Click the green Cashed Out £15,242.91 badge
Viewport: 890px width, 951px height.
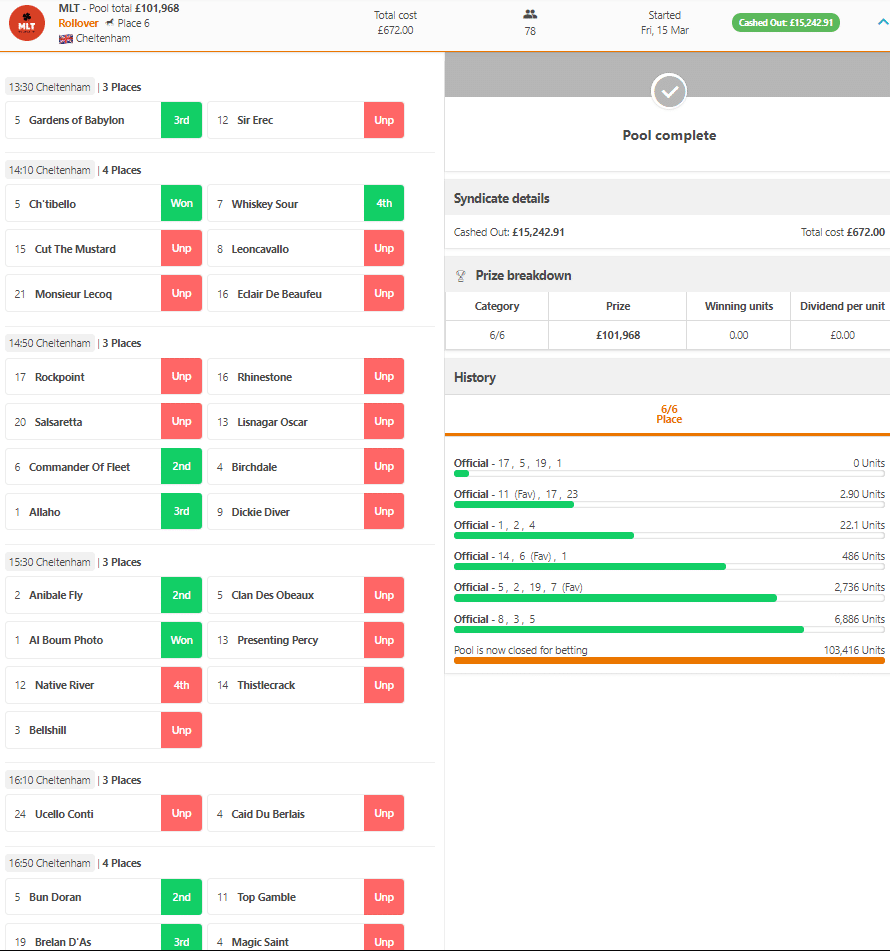785,23
